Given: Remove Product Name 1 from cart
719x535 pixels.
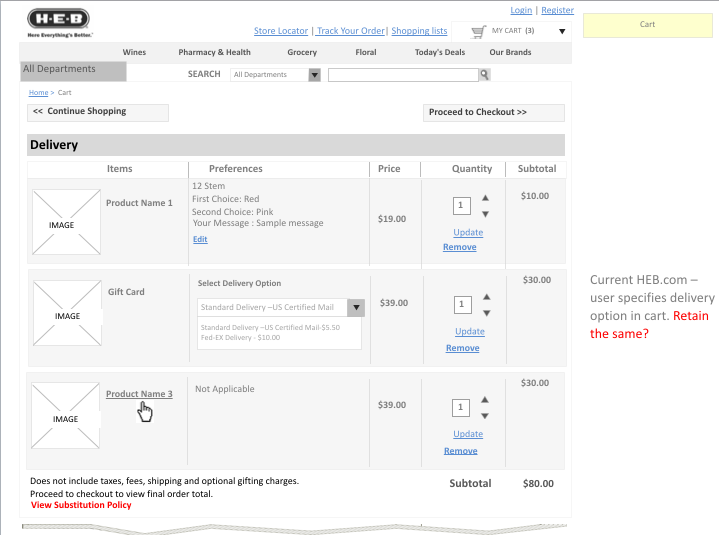Looking at the screenshot, I should click(x=459, y=247).
